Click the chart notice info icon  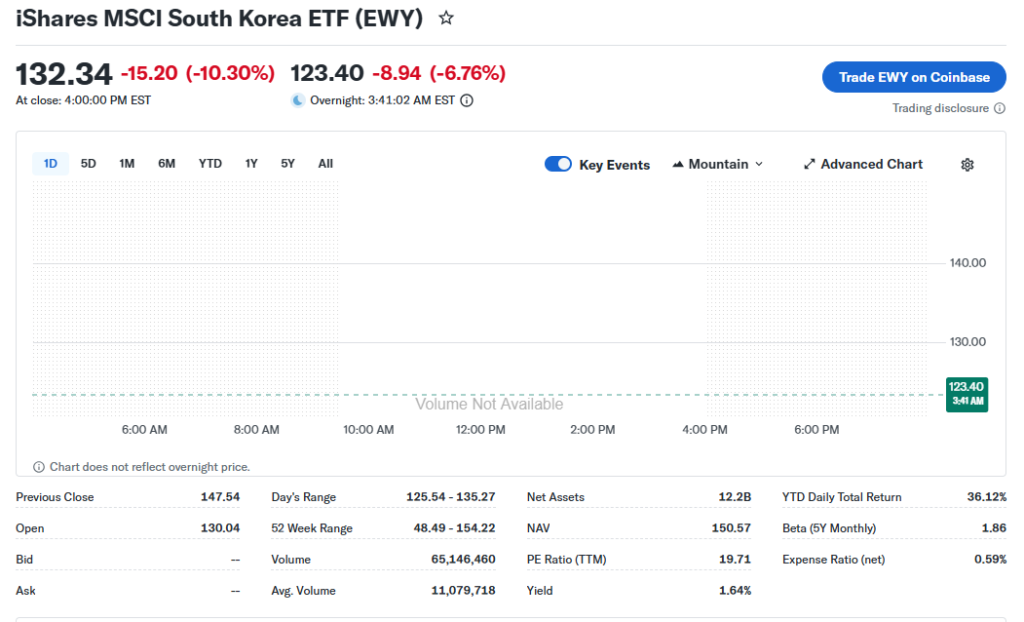(39, 467)
